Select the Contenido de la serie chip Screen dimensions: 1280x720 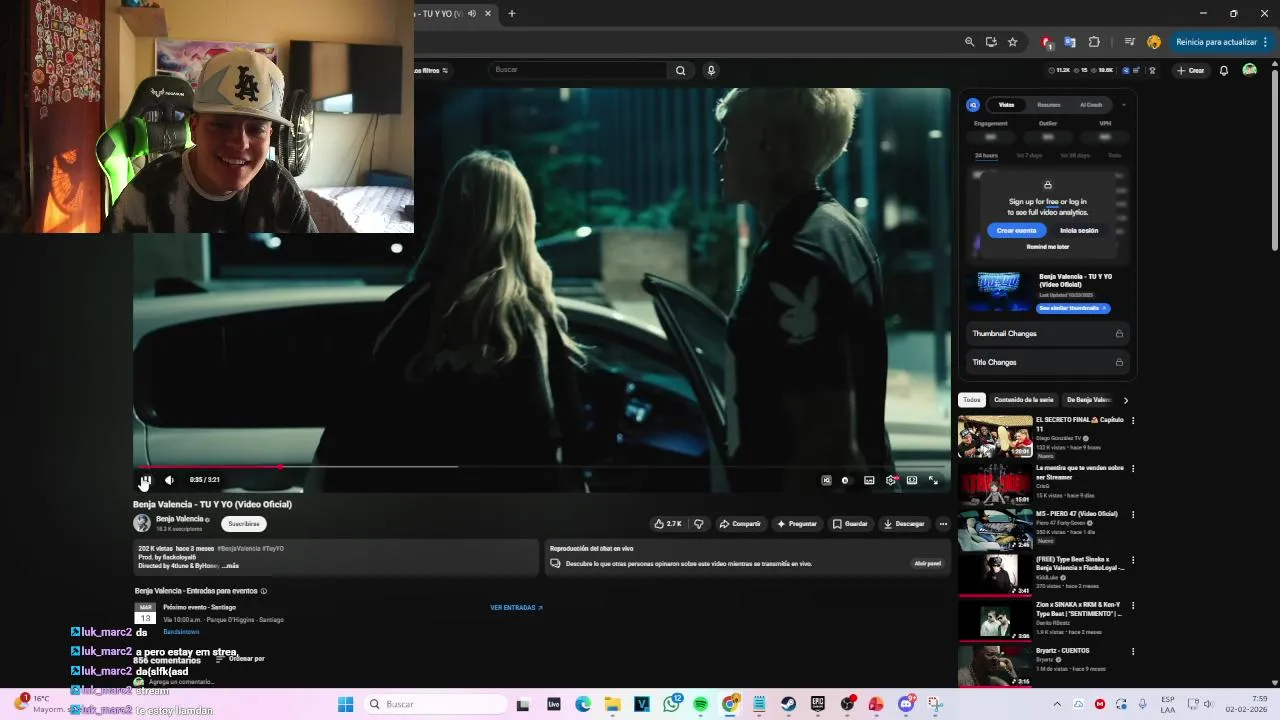1023,400
